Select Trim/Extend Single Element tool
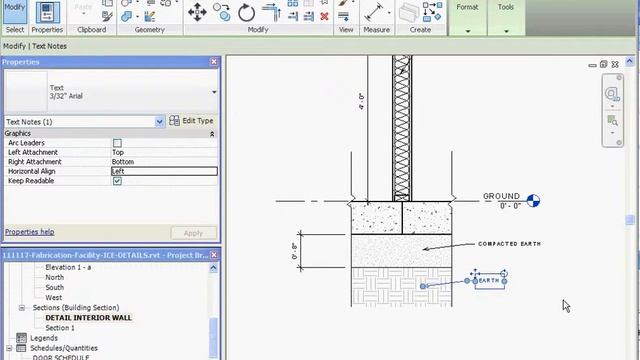 [293, 16]
